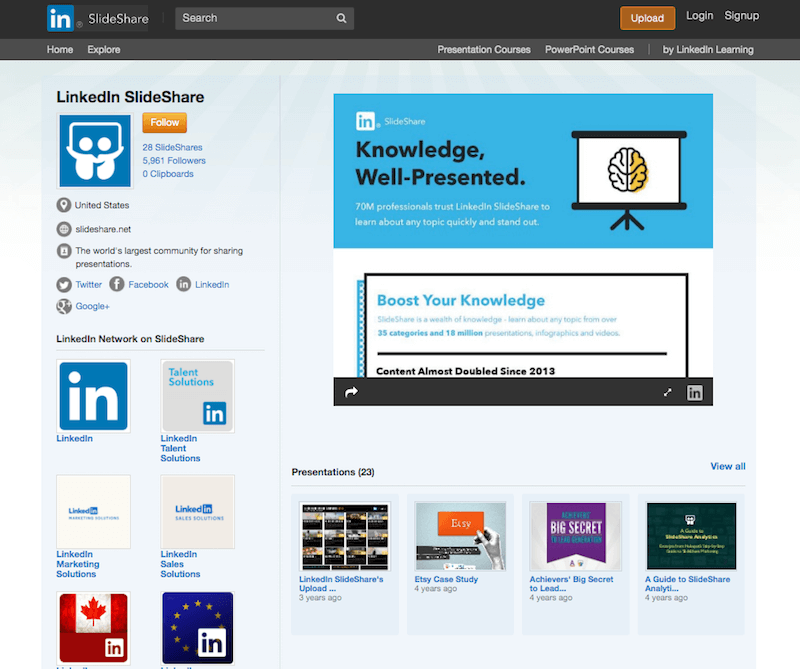Open the LinkedIn text link beside Facebook
Image resolution: width=800 pixels, height=669 pixels.
pos(212,285)
